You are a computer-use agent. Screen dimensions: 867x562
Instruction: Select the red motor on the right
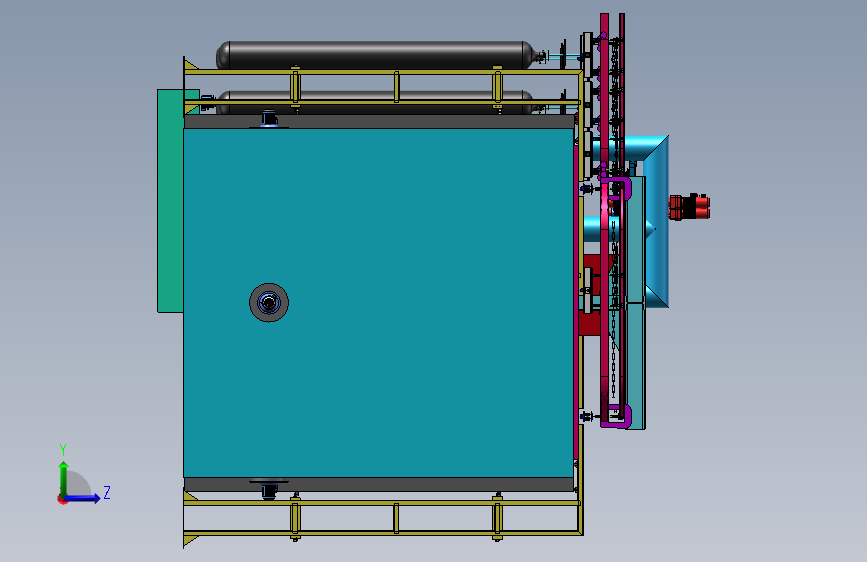click(690, 207)
